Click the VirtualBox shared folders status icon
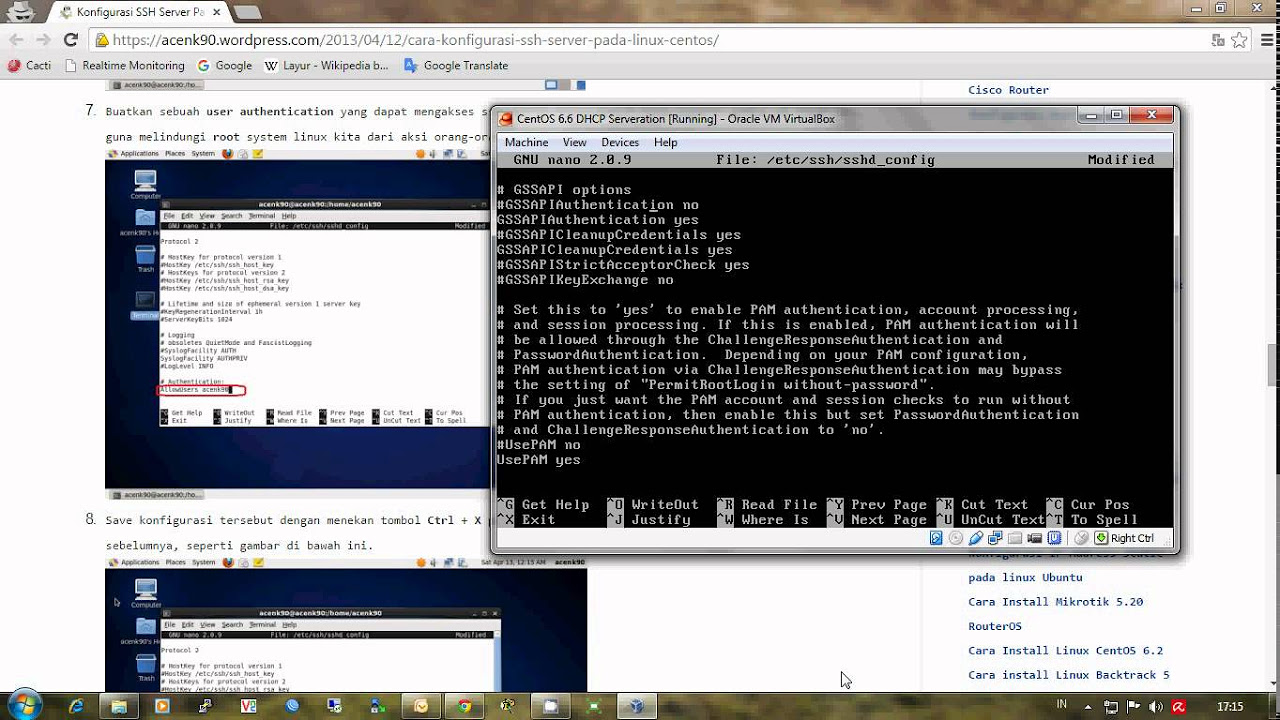This screenshot has width=1280, height=720. click(x=1014, y=538)
